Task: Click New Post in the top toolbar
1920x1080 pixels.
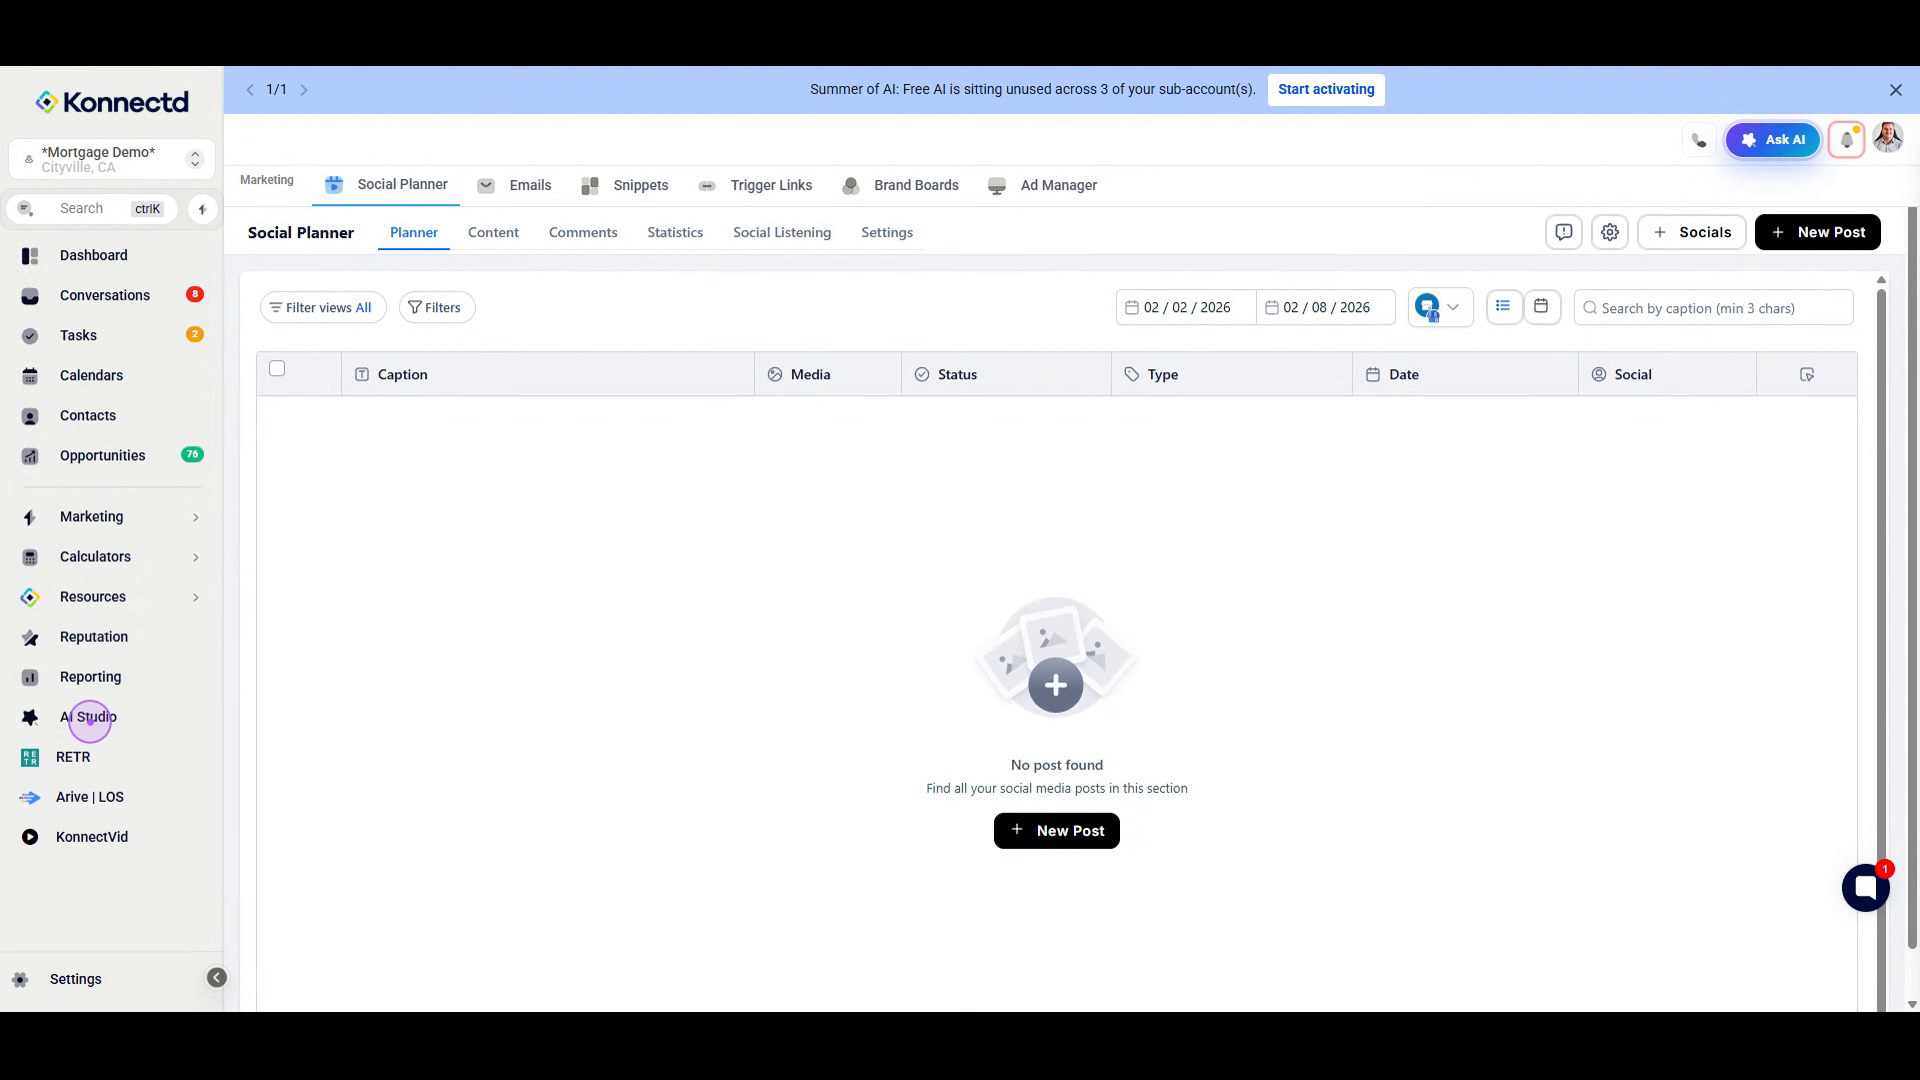Action: pos(1818,232)
